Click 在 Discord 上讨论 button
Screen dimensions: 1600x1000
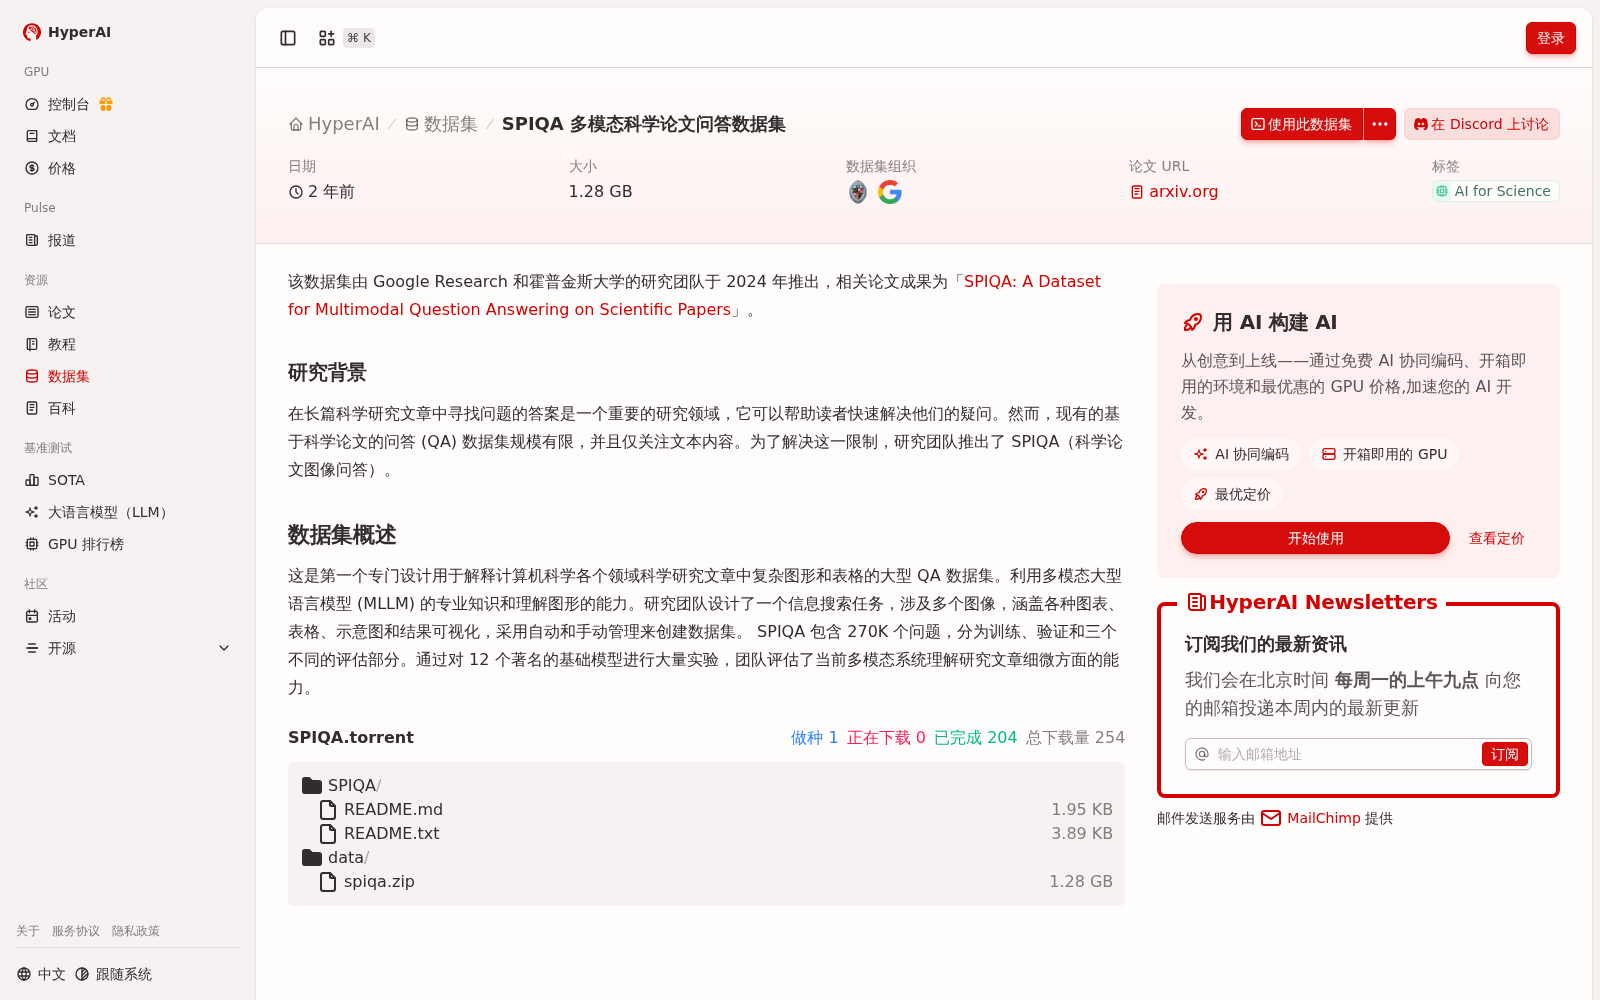click(1482, 124)
